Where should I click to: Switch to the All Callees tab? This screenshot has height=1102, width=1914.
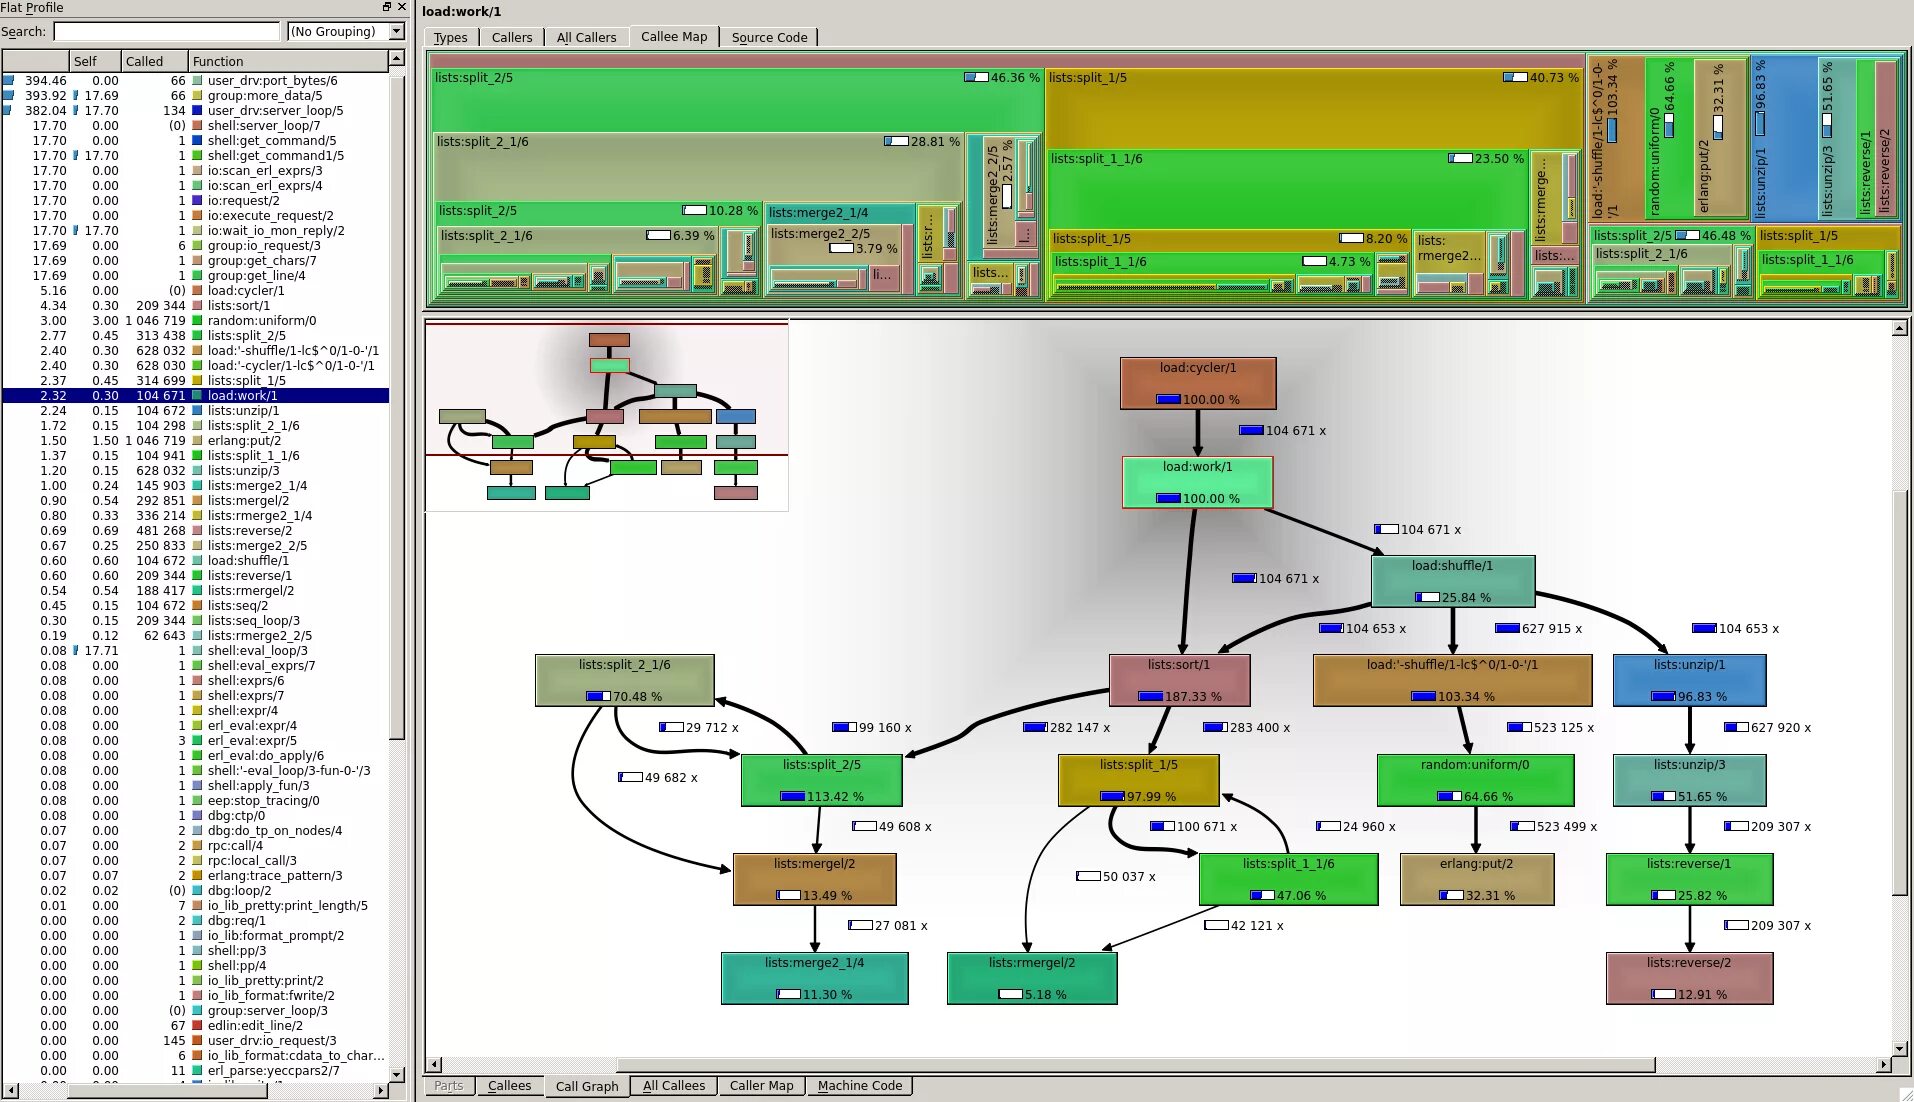click(673, 1085)
